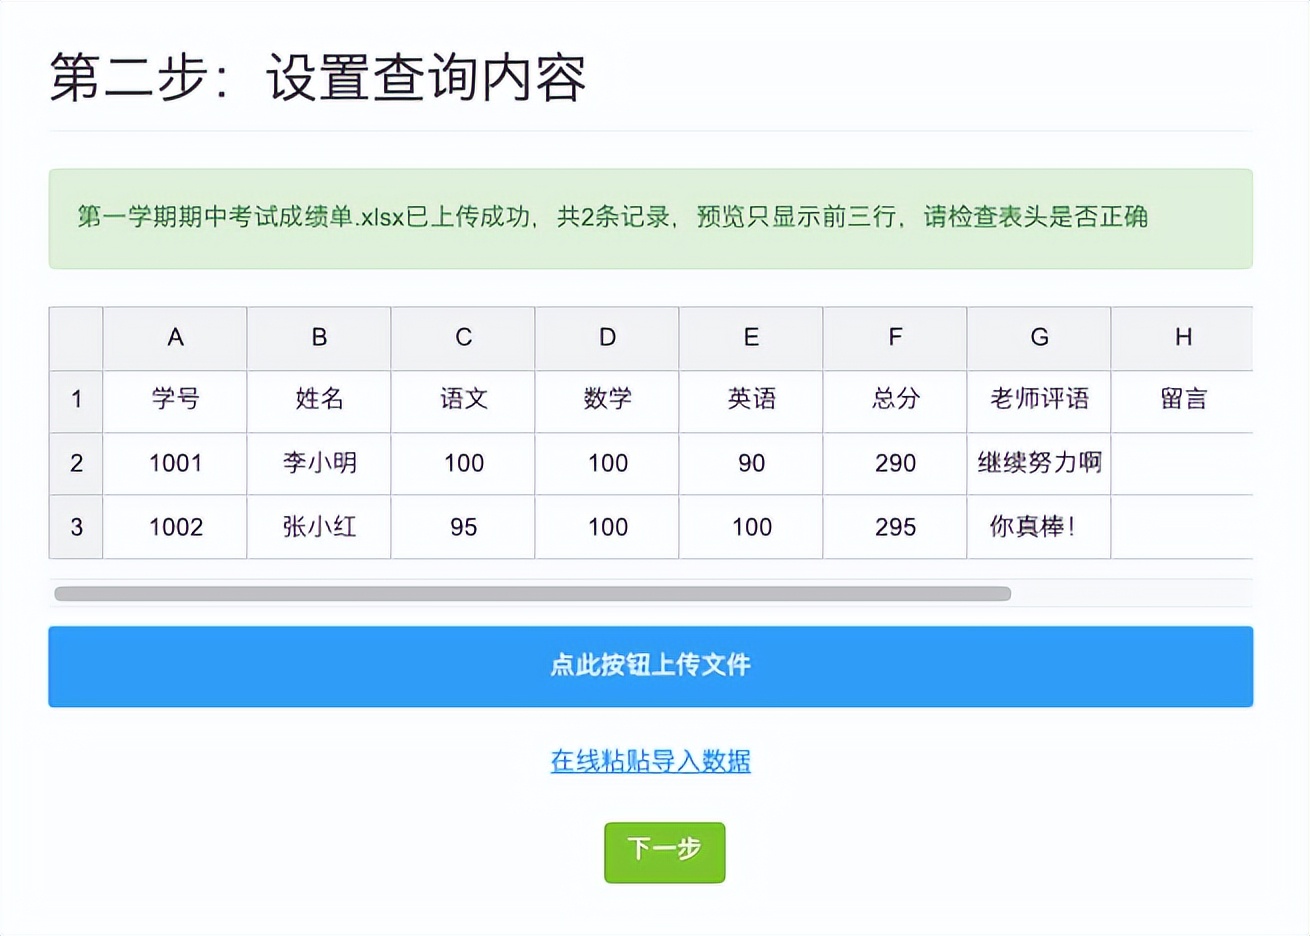Select the 学号 header cell

[x=175, y=400]
